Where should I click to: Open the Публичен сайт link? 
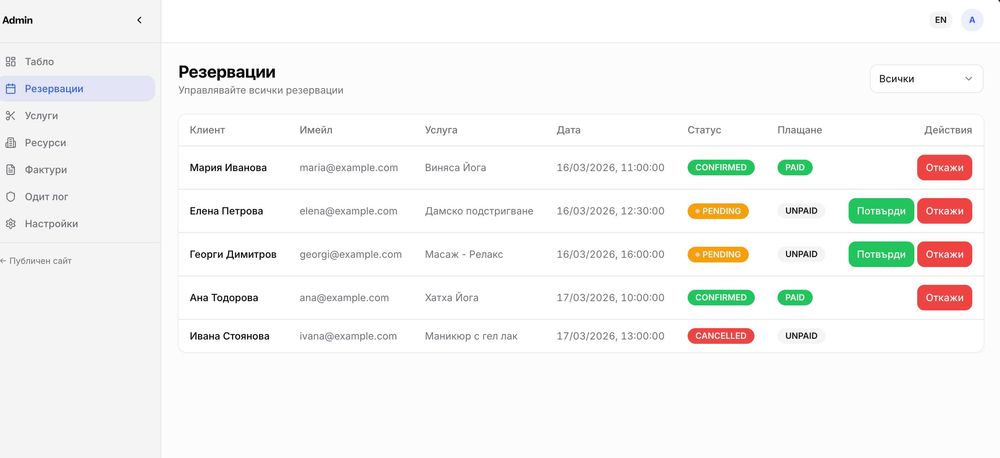[x=36, y=261]
